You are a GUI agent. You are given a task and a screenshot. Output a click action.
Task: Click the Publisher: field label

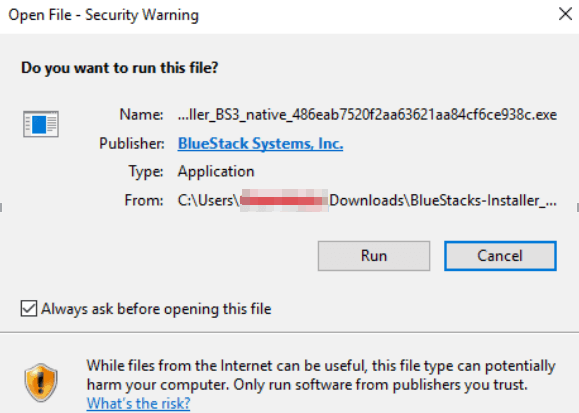[132, 143]
